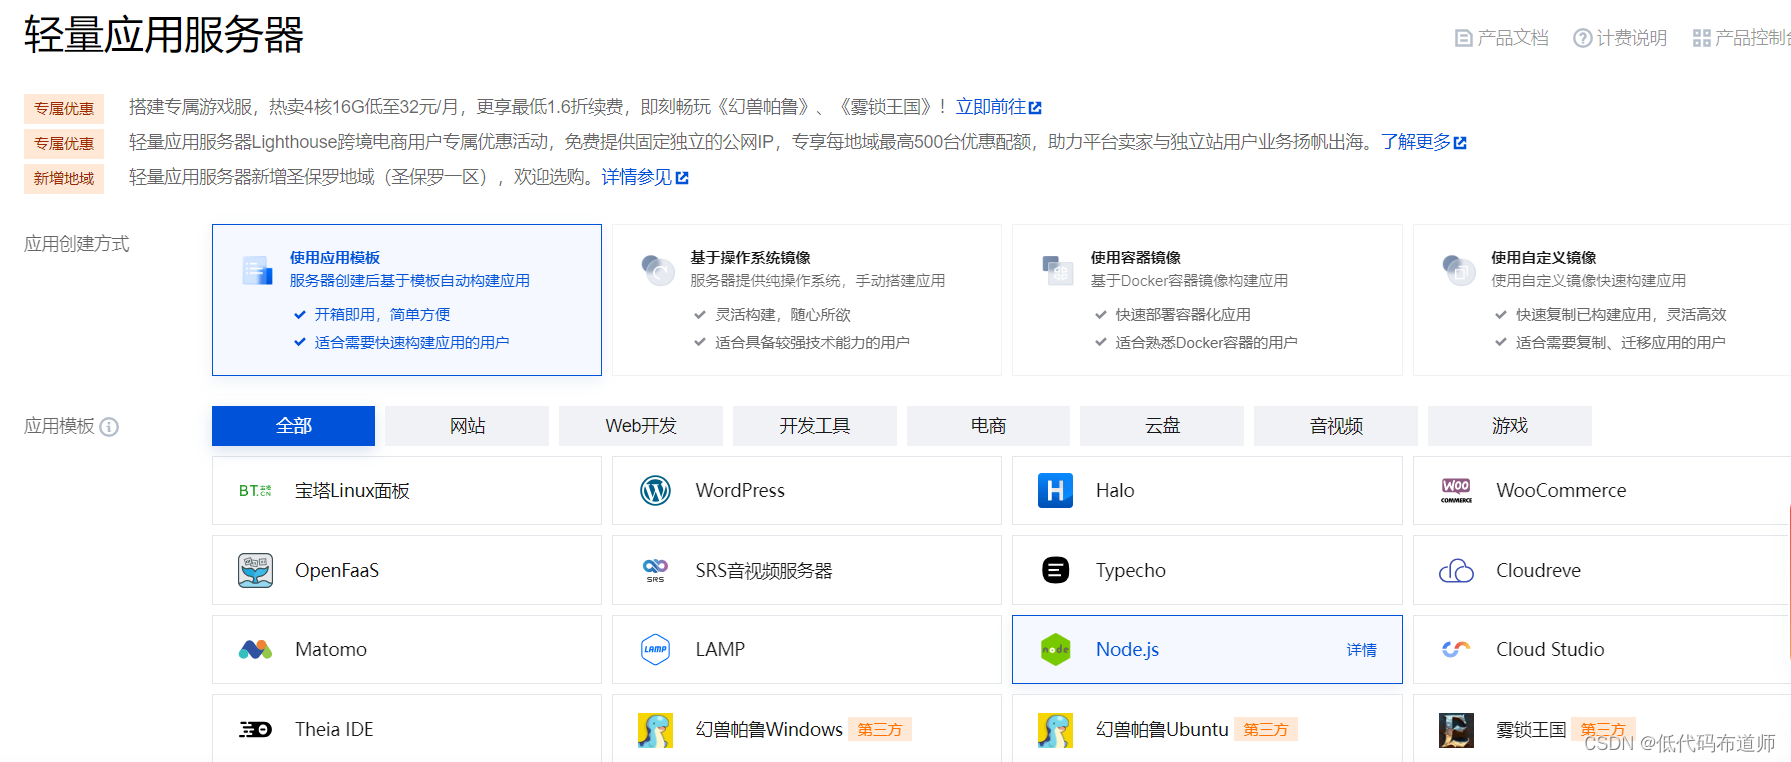Select the Theia IDE template name
1791x762 pixels.
(x=334, y=730)
